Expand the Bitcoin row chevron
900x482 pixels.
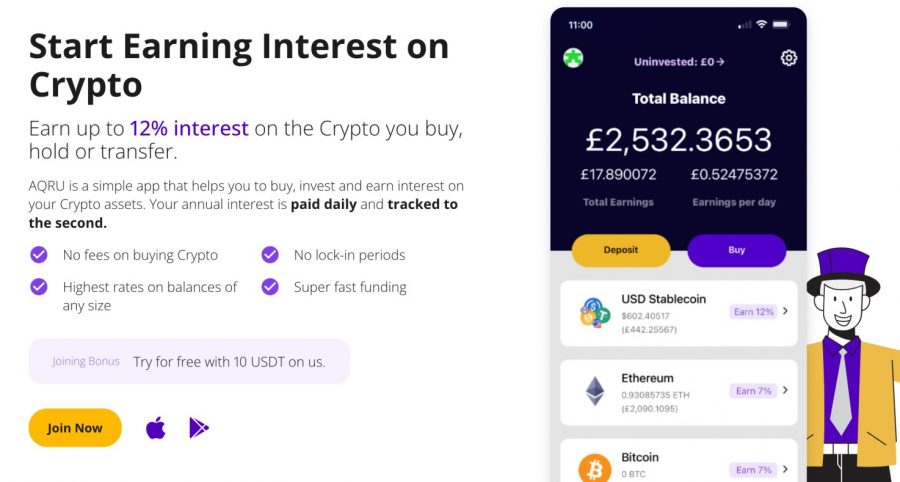tap(785, 469)
